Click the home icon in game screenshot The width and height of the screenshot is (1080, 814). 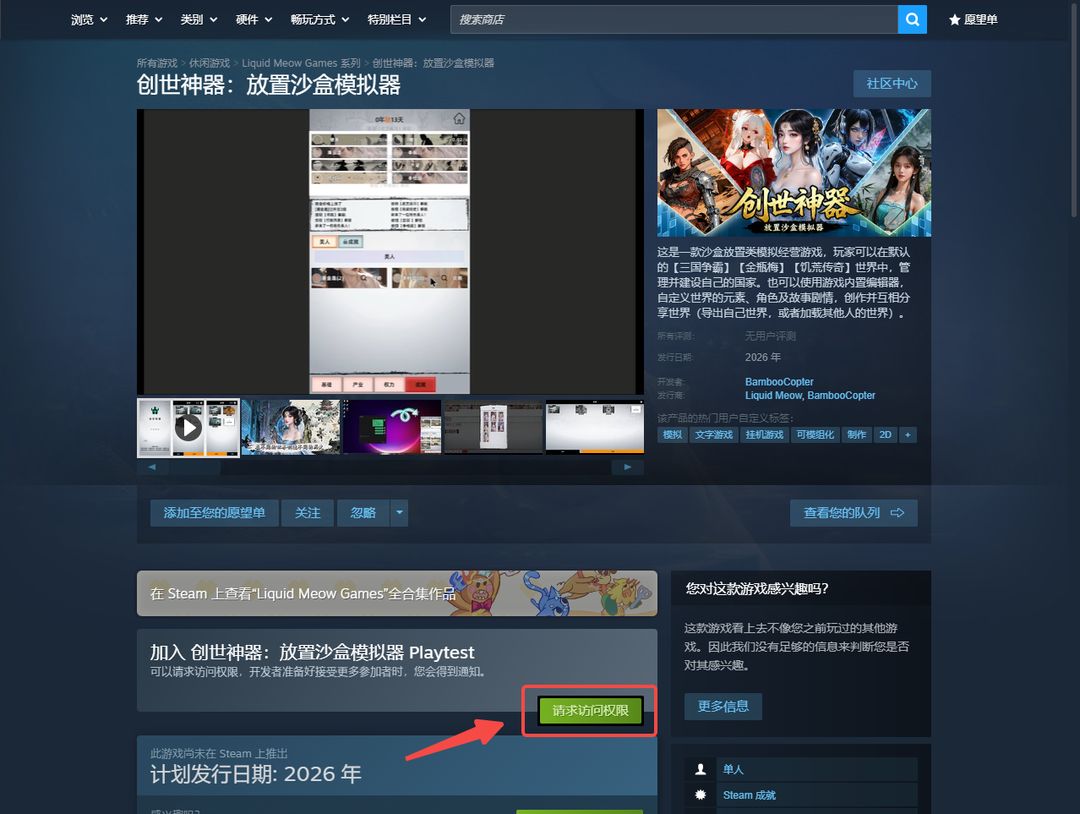tap(459, 119)
